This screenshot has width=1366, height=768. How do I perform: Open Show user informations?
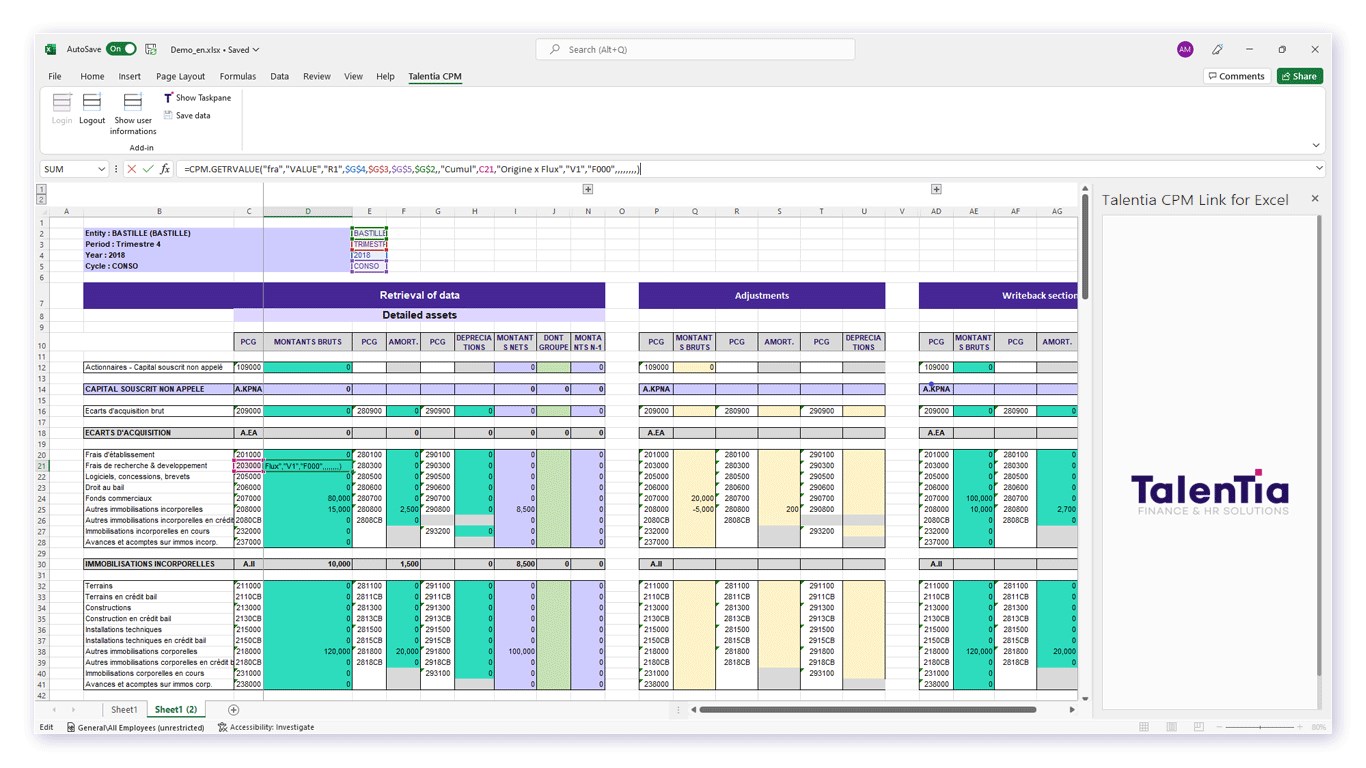(x=133, y=114)
